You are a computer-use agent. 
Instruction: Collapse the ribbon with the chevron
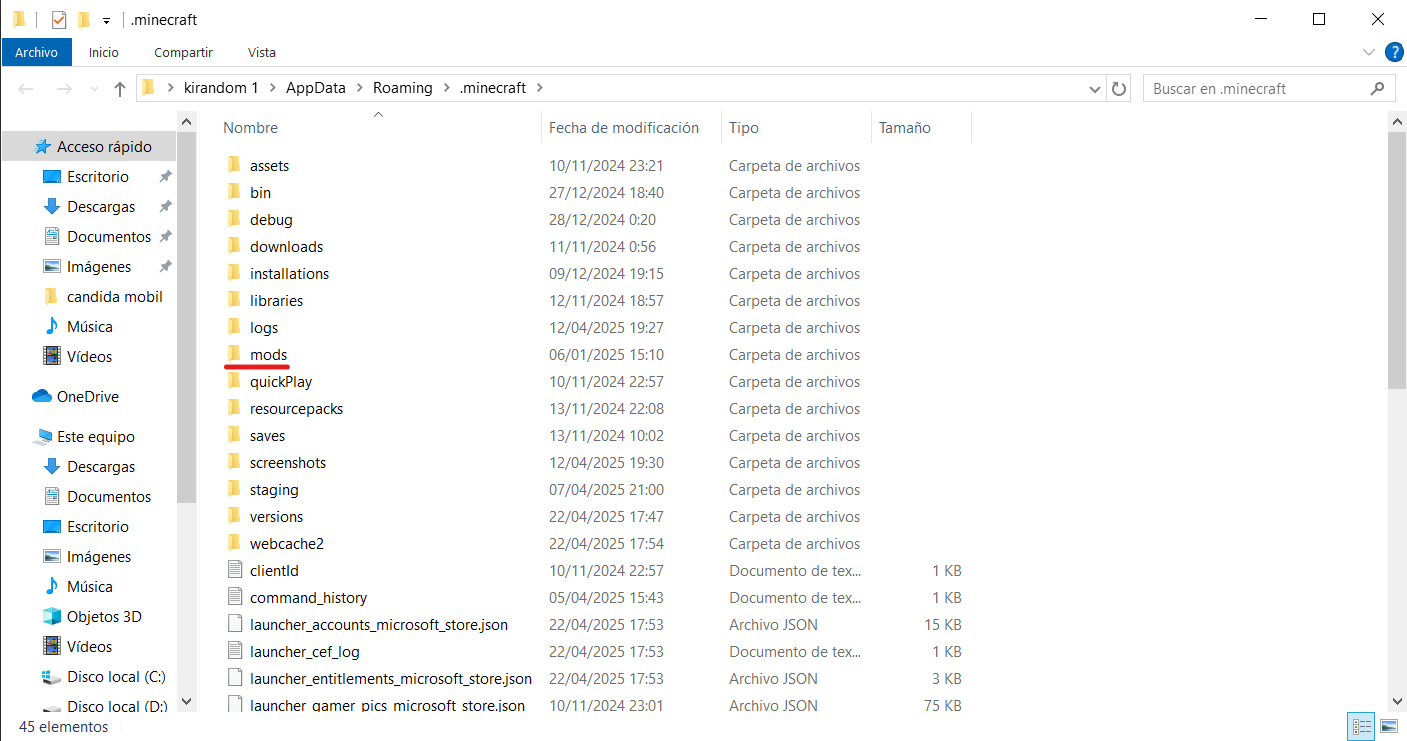pyautogui.click(x=1368, y=52)
